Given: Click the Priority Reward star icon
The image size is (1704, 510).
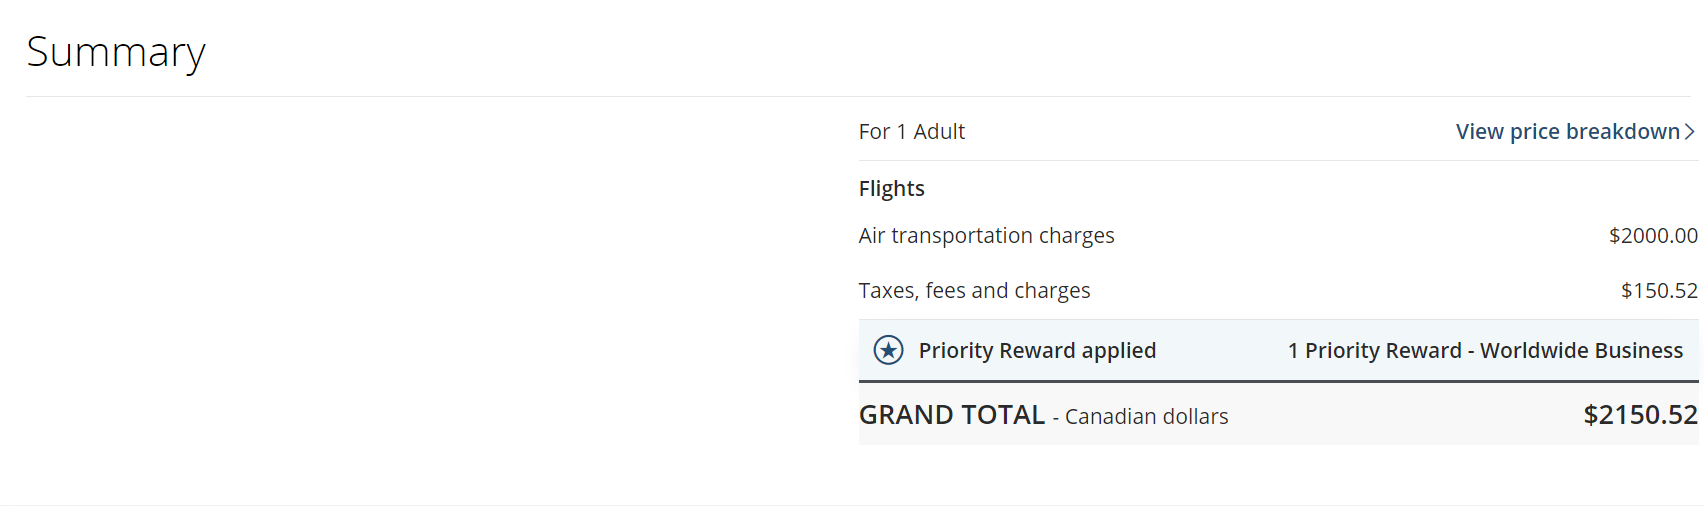Looking at the screenshot, I should coord(888,350).
